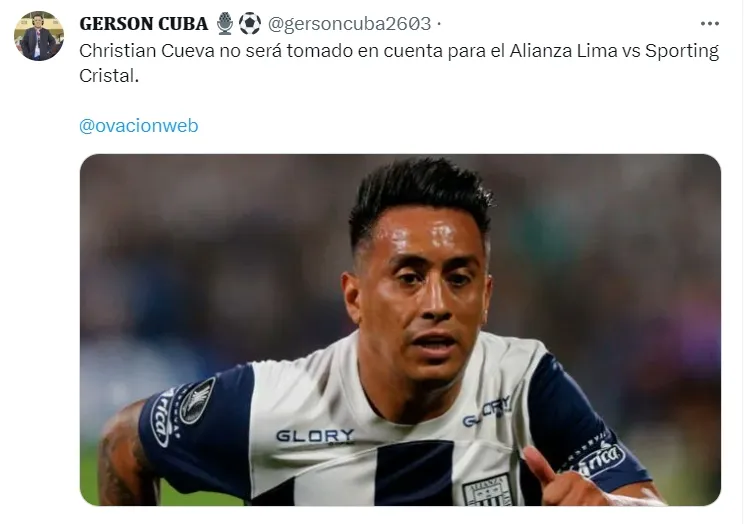747x524 pixels.
Task: Click the tweet text about Christian Cueva
Action: point(399,63)
